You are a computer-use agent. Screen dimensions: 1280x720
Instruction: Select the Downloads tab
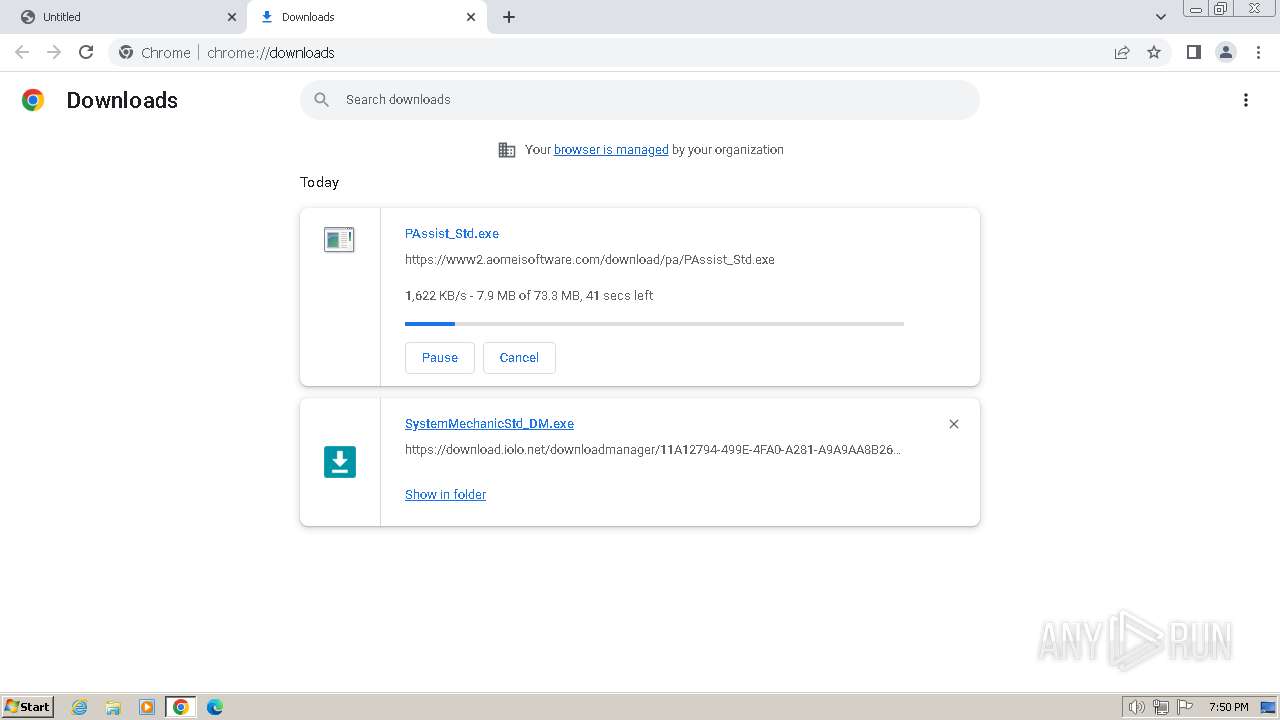[366, 17]
